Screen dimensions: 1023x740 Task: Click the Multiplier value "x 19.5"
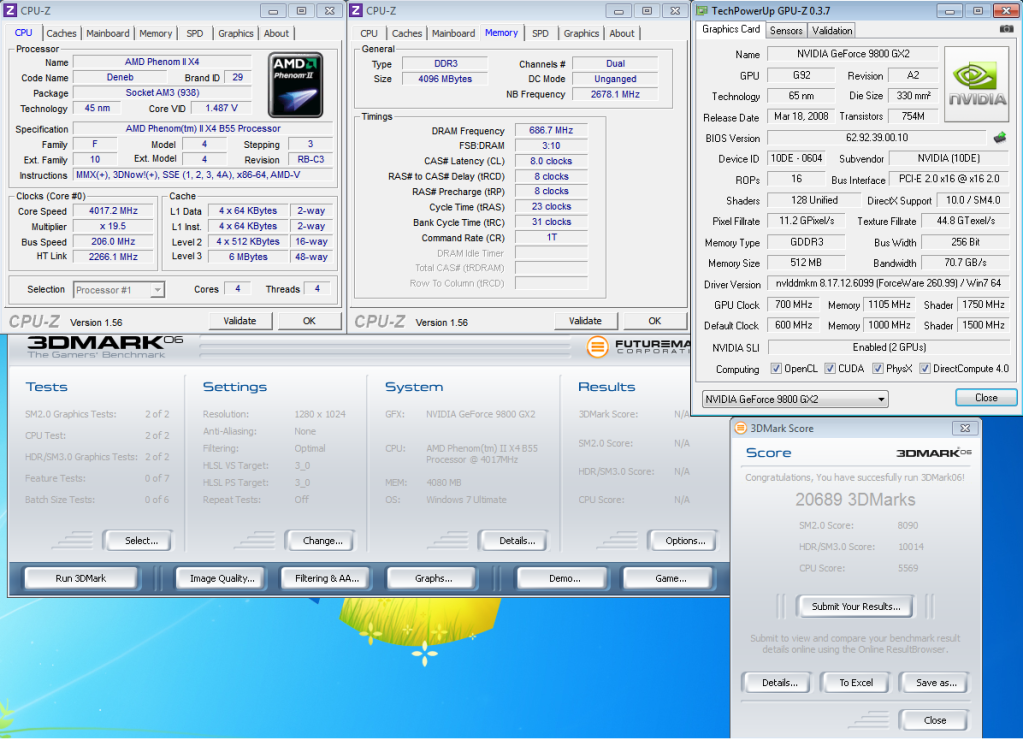click(114, 226)
